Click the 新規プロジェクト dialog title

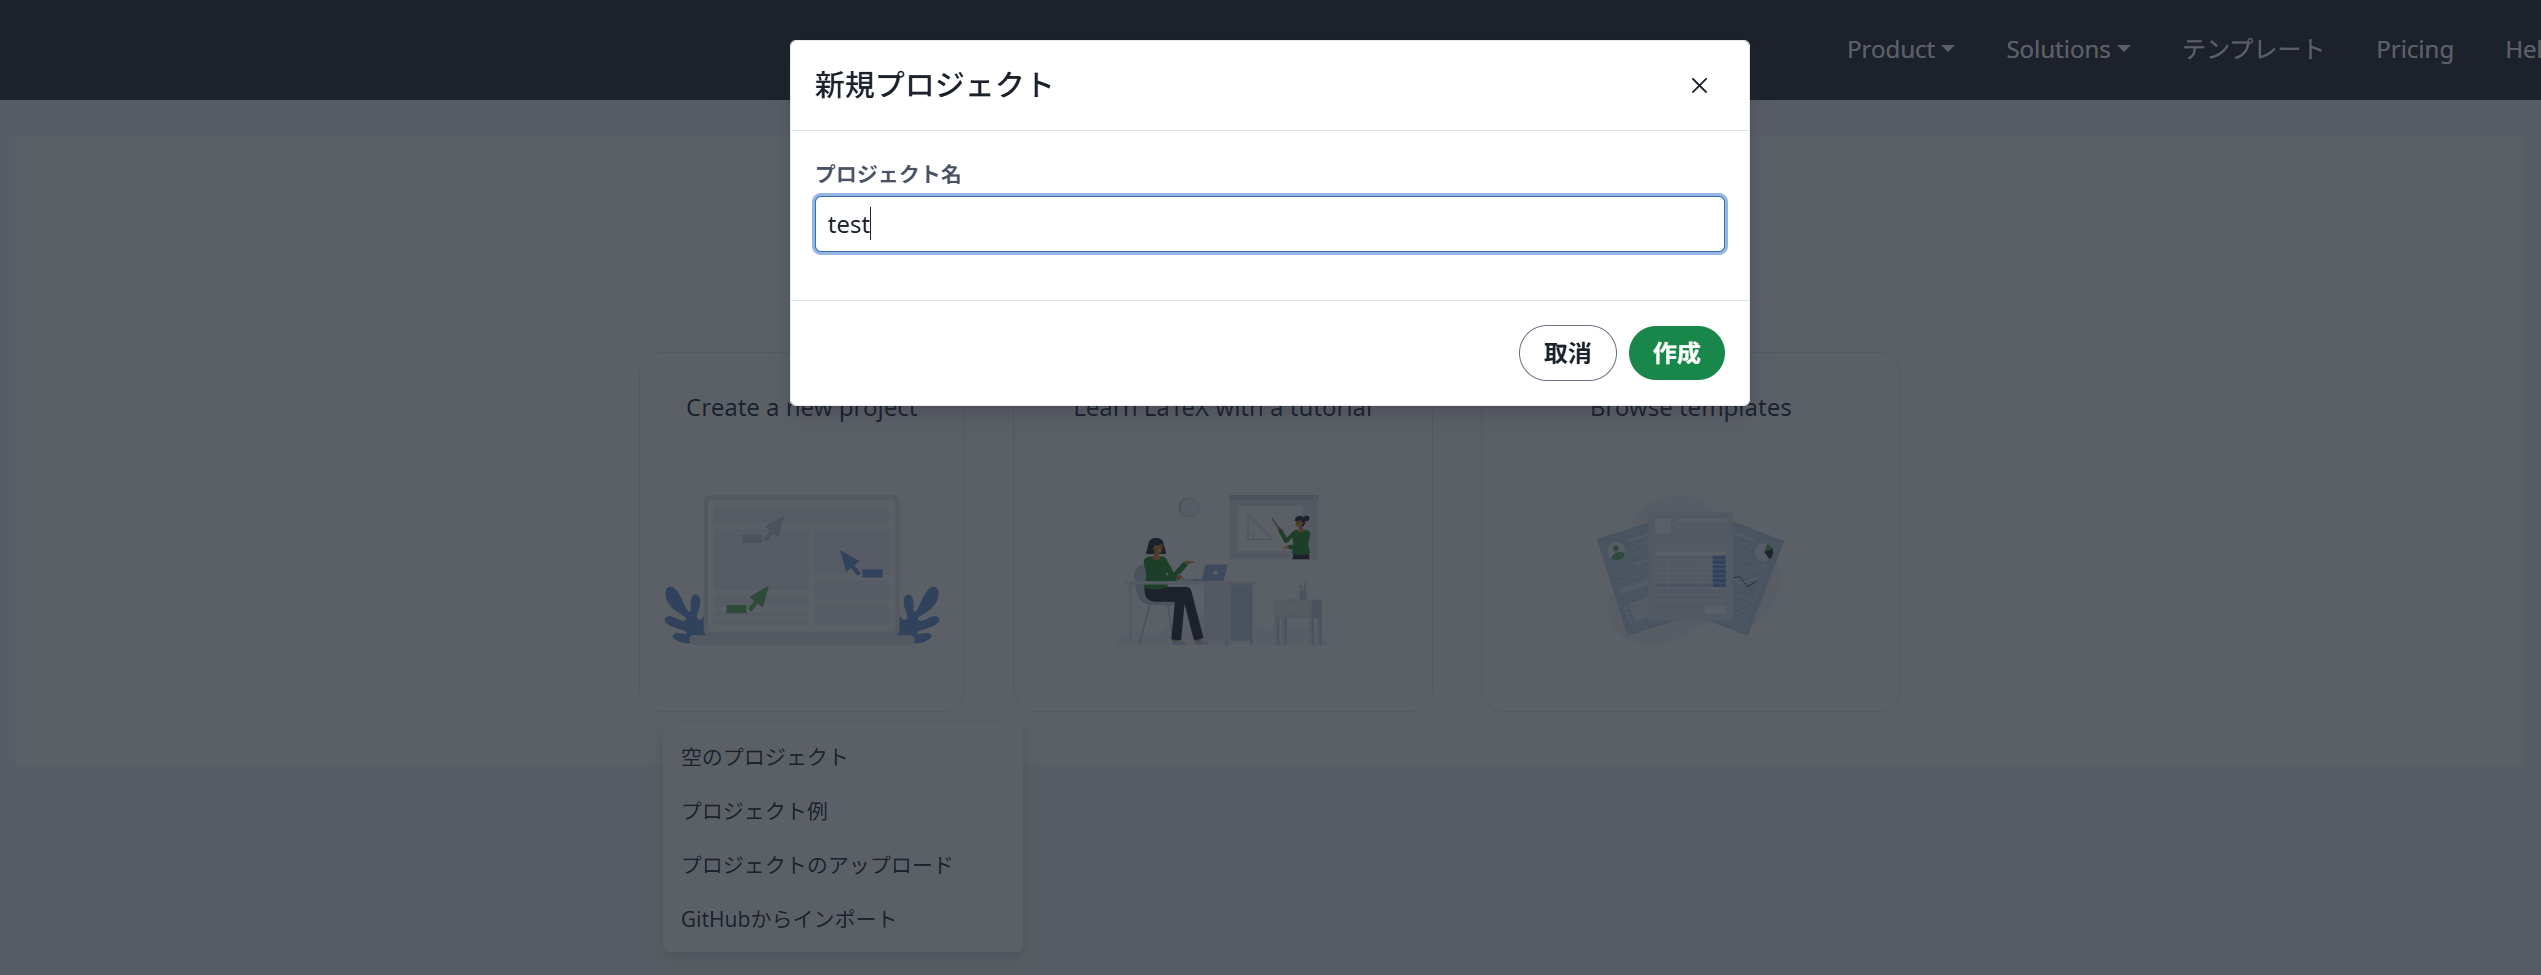coord(933,85)
